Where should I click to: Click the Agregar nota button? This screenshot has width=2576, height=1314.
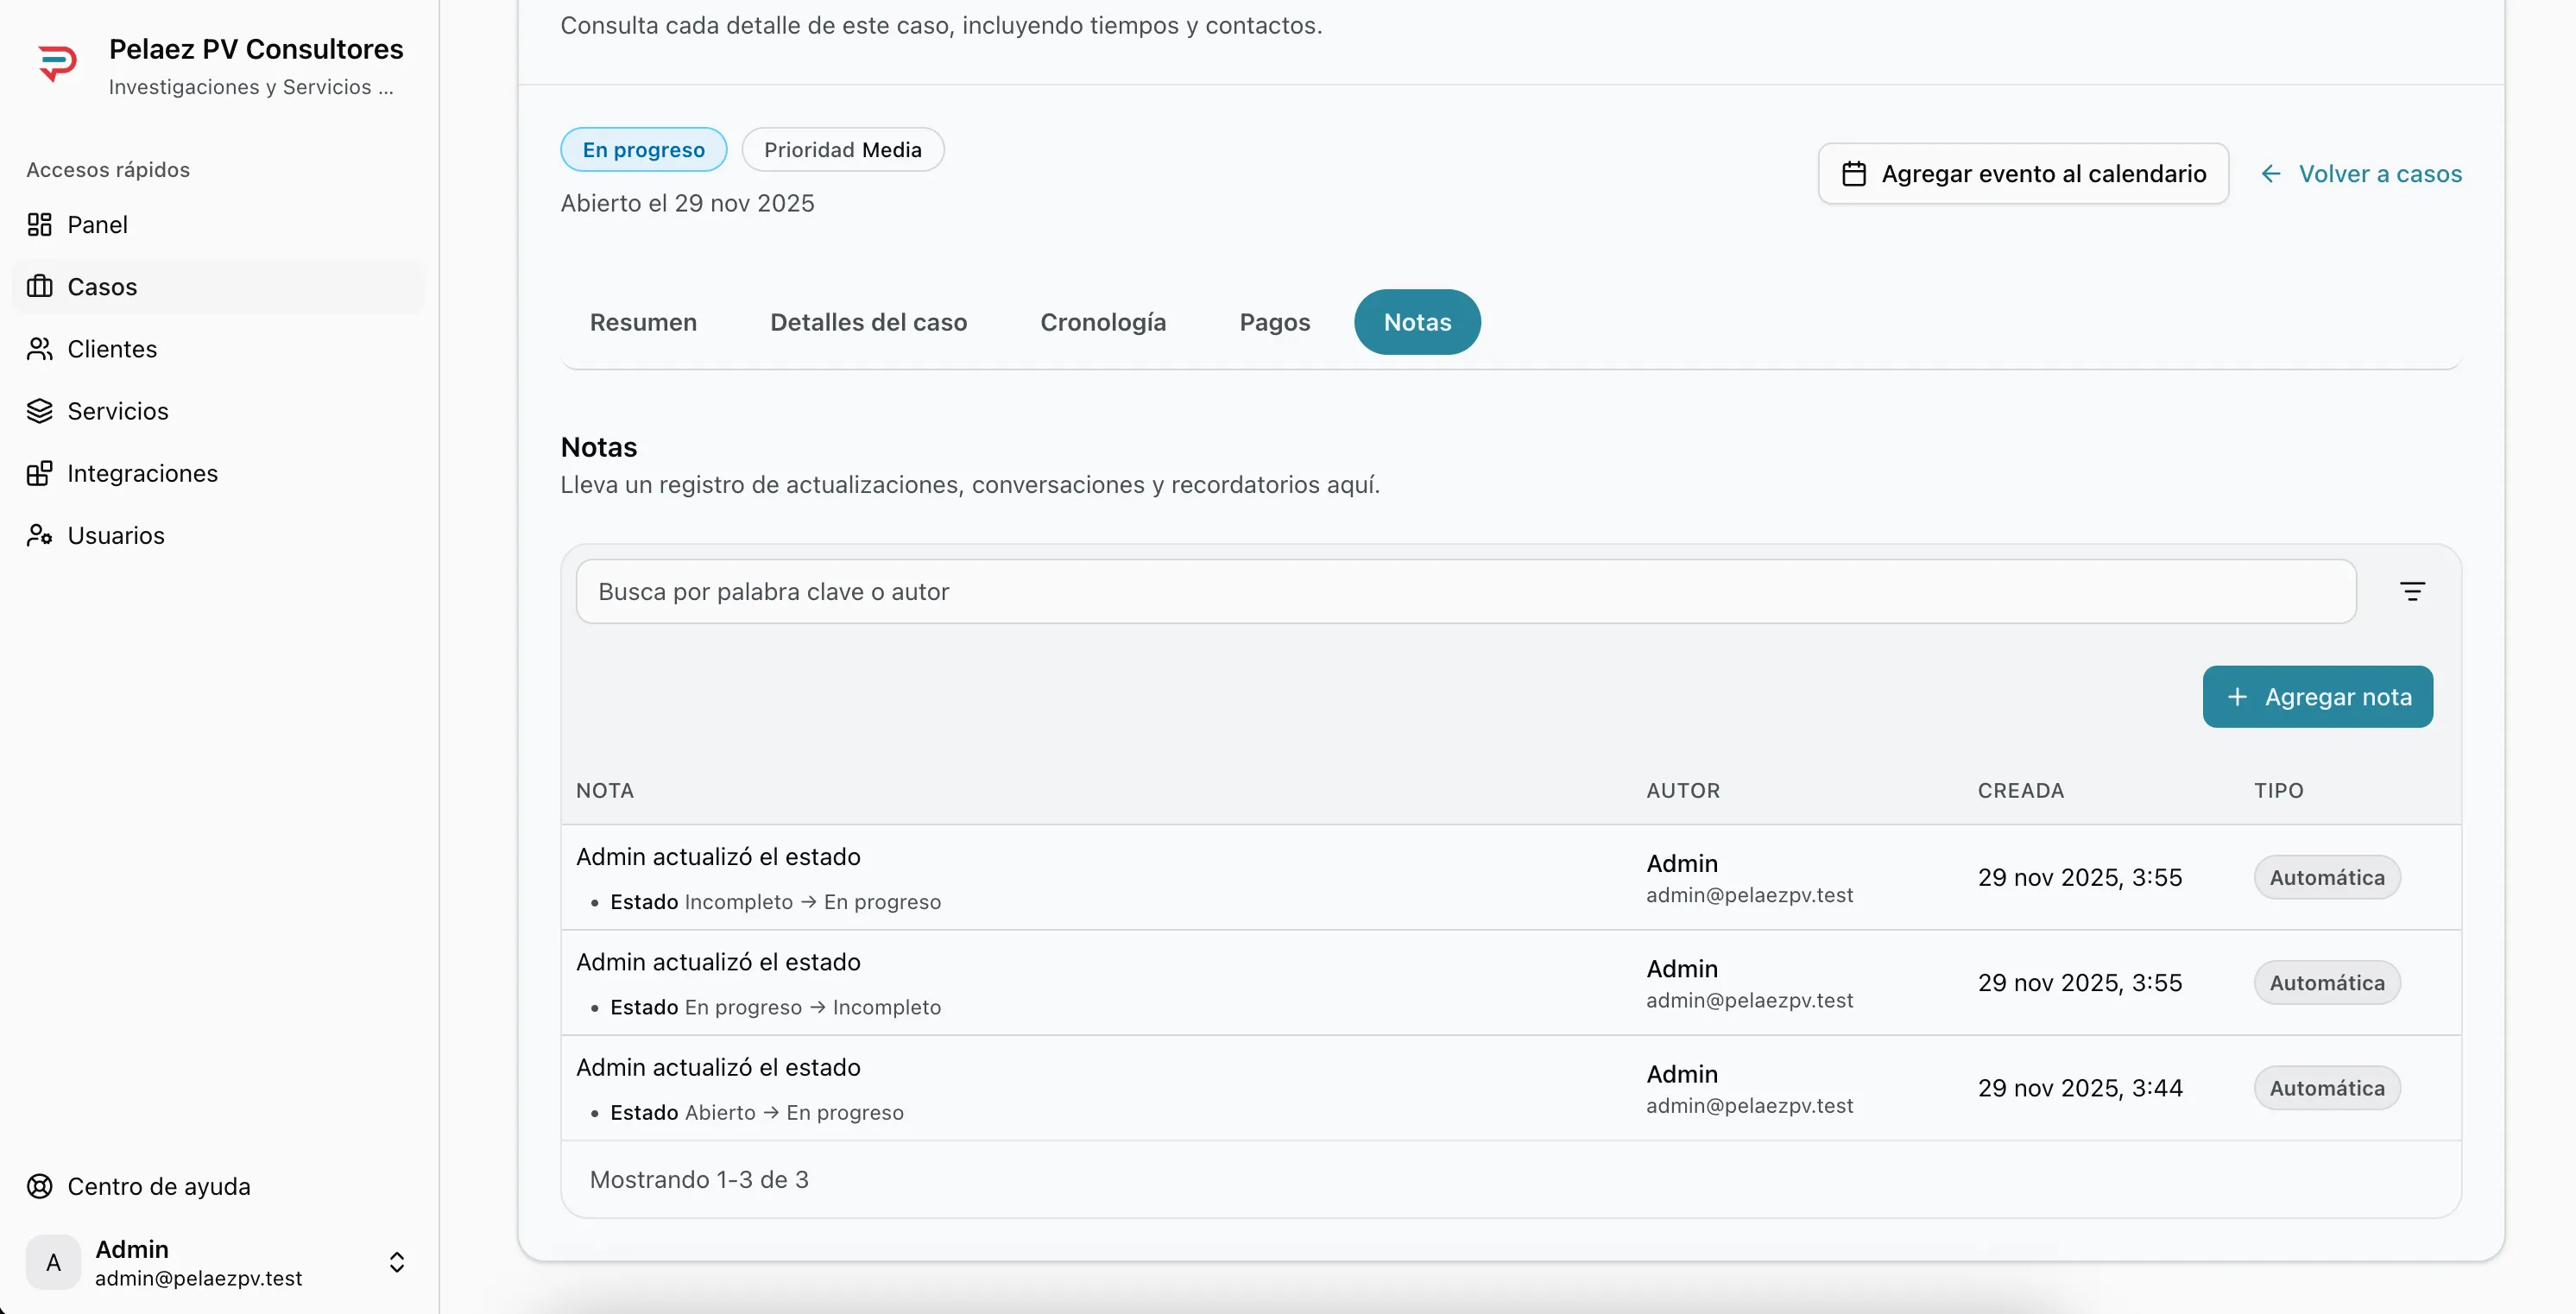coord(2317,697)
